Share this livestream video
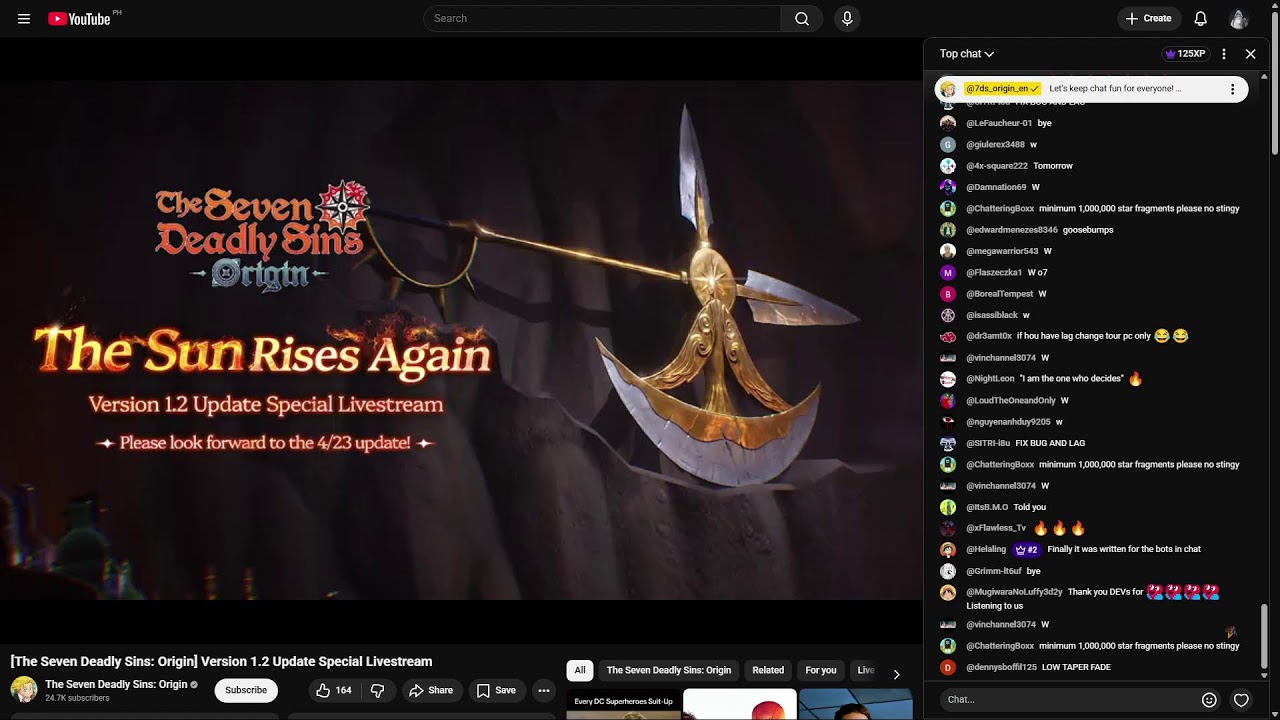 click(430, 690)
